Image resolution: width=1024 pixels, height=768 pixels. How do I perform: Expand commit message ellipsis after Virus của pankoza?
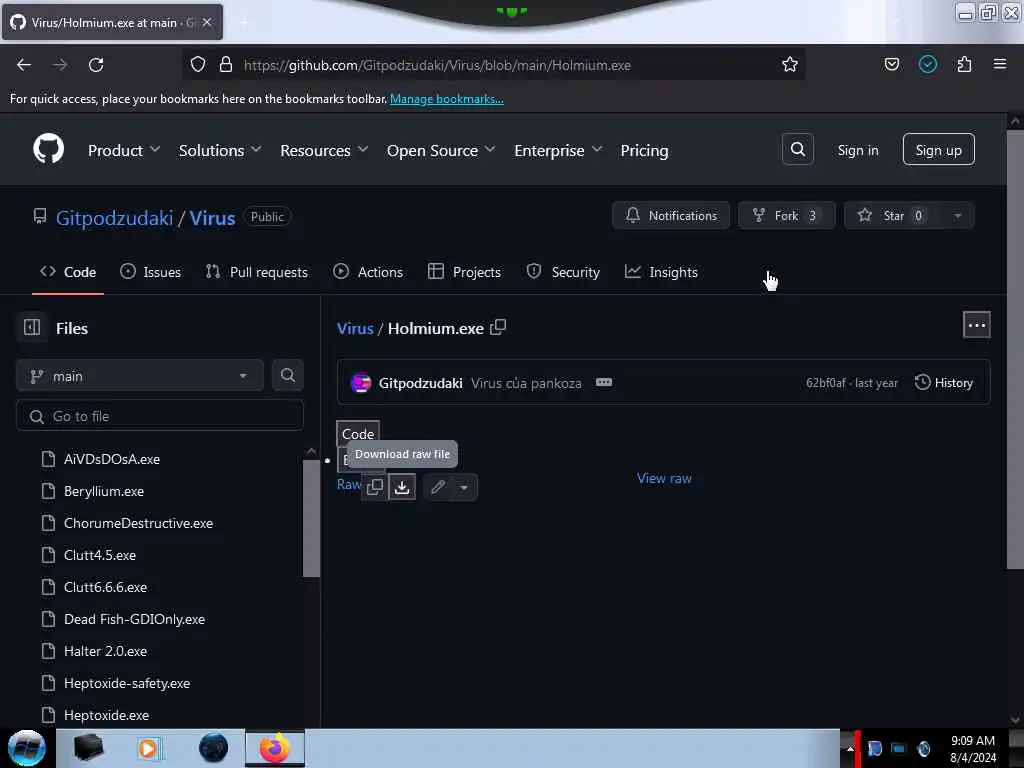coord(604,383)
